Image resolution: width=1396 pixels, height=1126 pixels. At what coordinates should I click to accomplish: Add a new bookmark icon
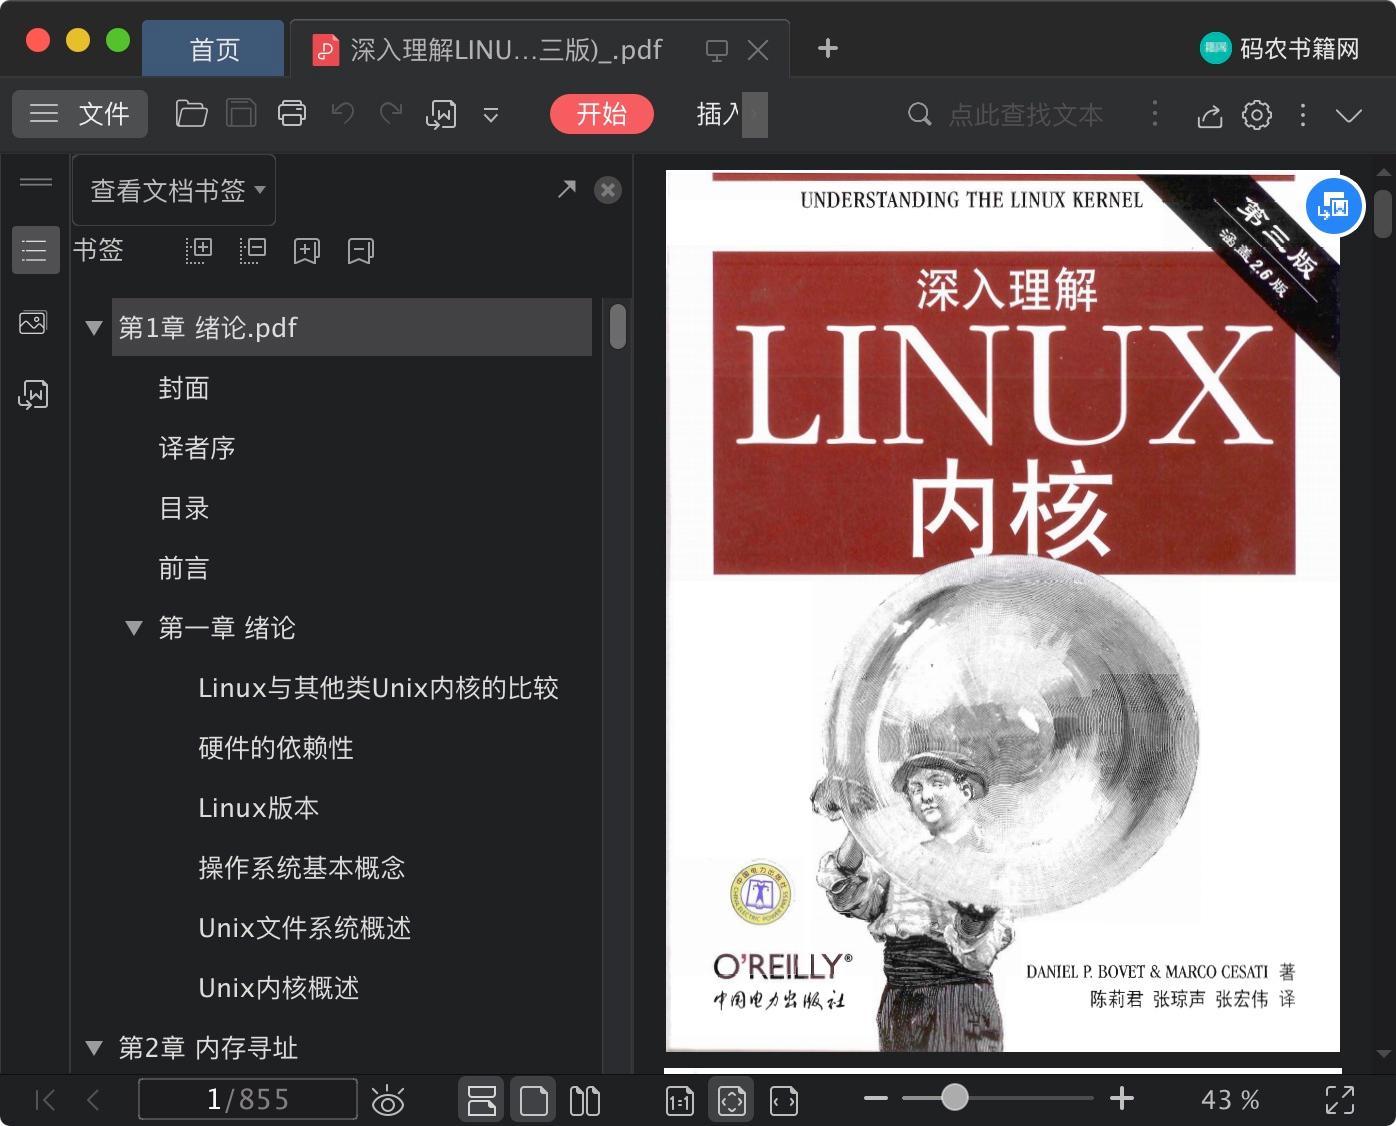[x=306, y=250]
